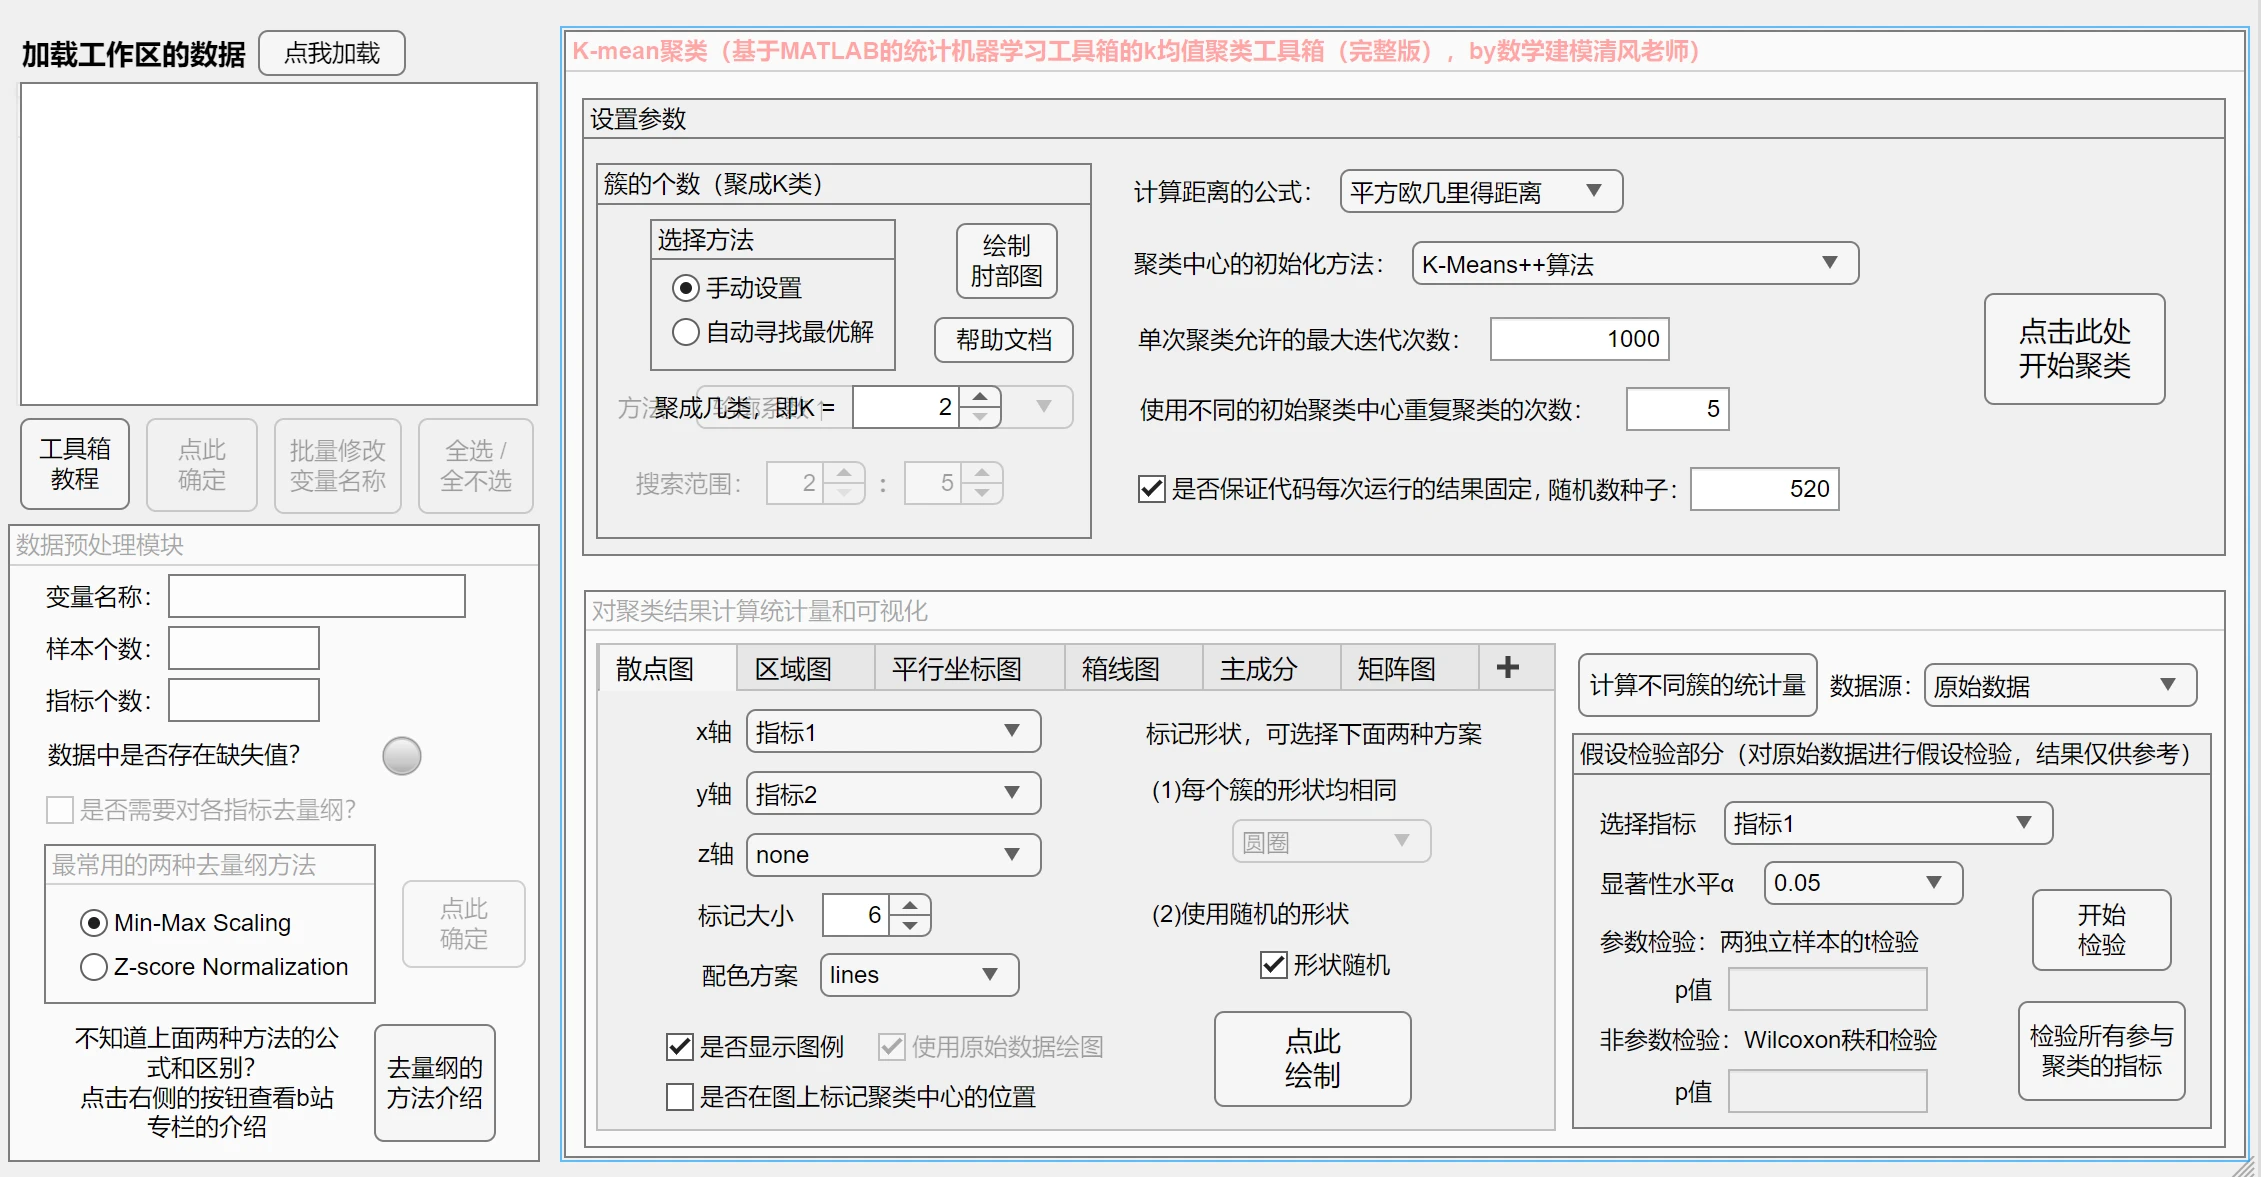2261x1177 pixels.
Task: Click 点我加载 to load data
Action: (332, 53)
